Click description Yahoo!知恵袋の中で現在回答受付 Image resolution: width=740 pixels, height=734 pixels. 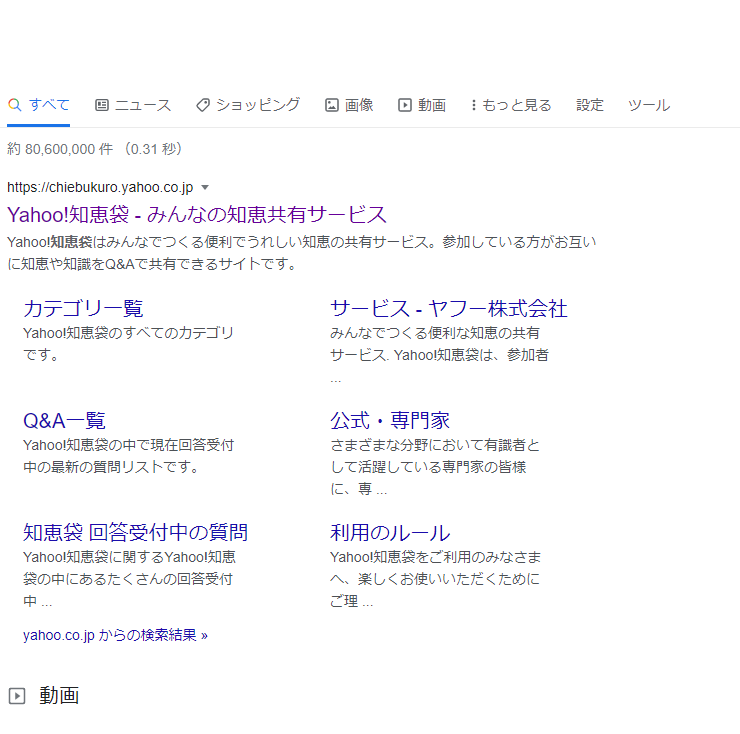pyautogui.click(x=128, y=456)
